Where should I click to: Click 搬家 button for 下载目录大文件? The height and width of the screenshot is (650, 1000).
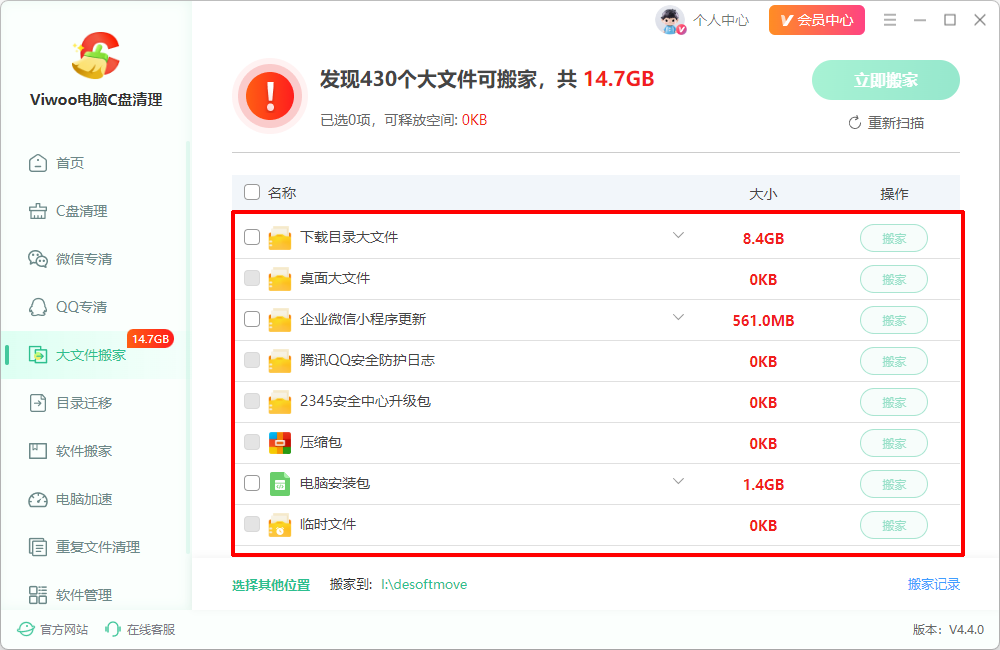point(893,239)
